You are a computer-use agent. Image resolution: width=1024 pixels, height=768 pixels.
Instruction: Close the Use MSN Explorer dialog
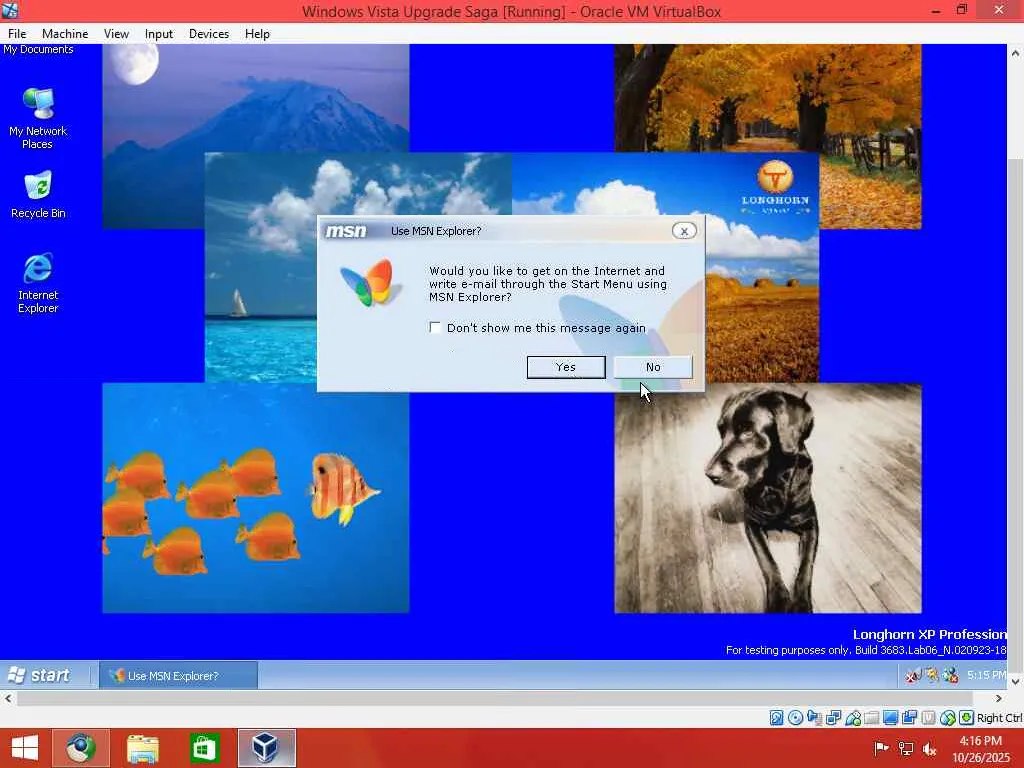[x=684, y=231]
